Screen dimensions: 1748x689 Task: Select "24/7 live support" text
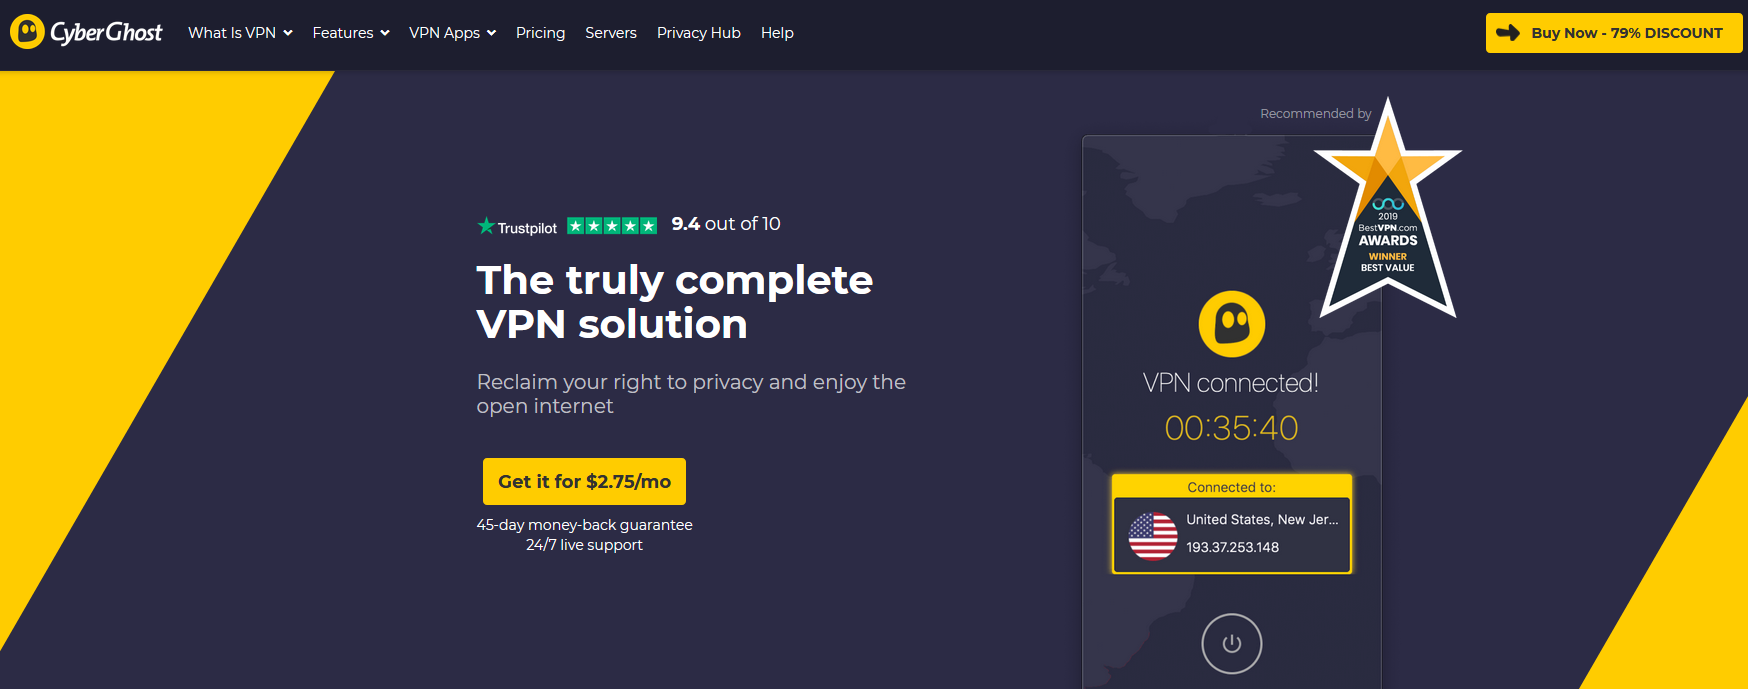(x=584, y=545)
